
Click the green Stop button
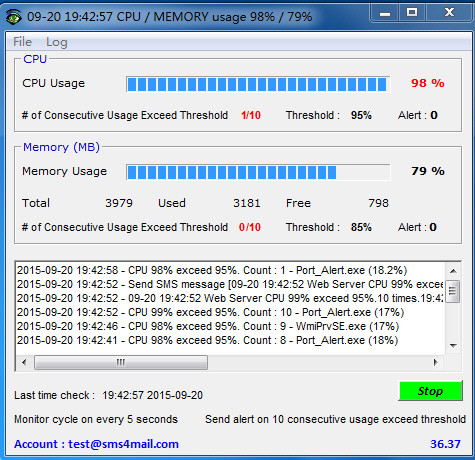point(430,391)
